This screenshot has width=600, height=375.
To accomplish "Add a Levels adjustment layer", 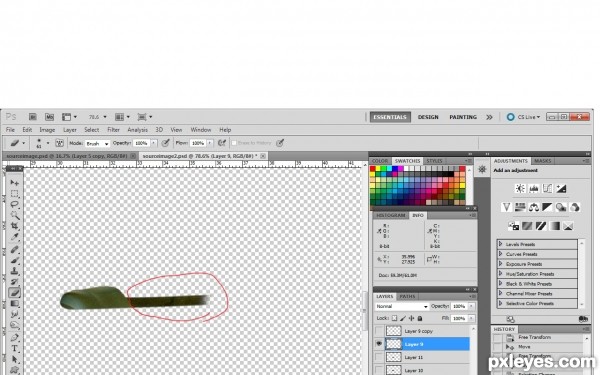I will click(x=534, y=188).
